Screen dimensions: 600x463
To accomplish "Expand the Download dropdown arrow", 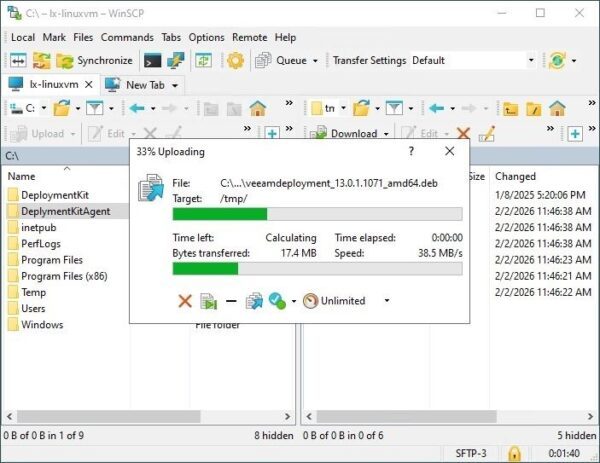I will [x=386, y=134].
